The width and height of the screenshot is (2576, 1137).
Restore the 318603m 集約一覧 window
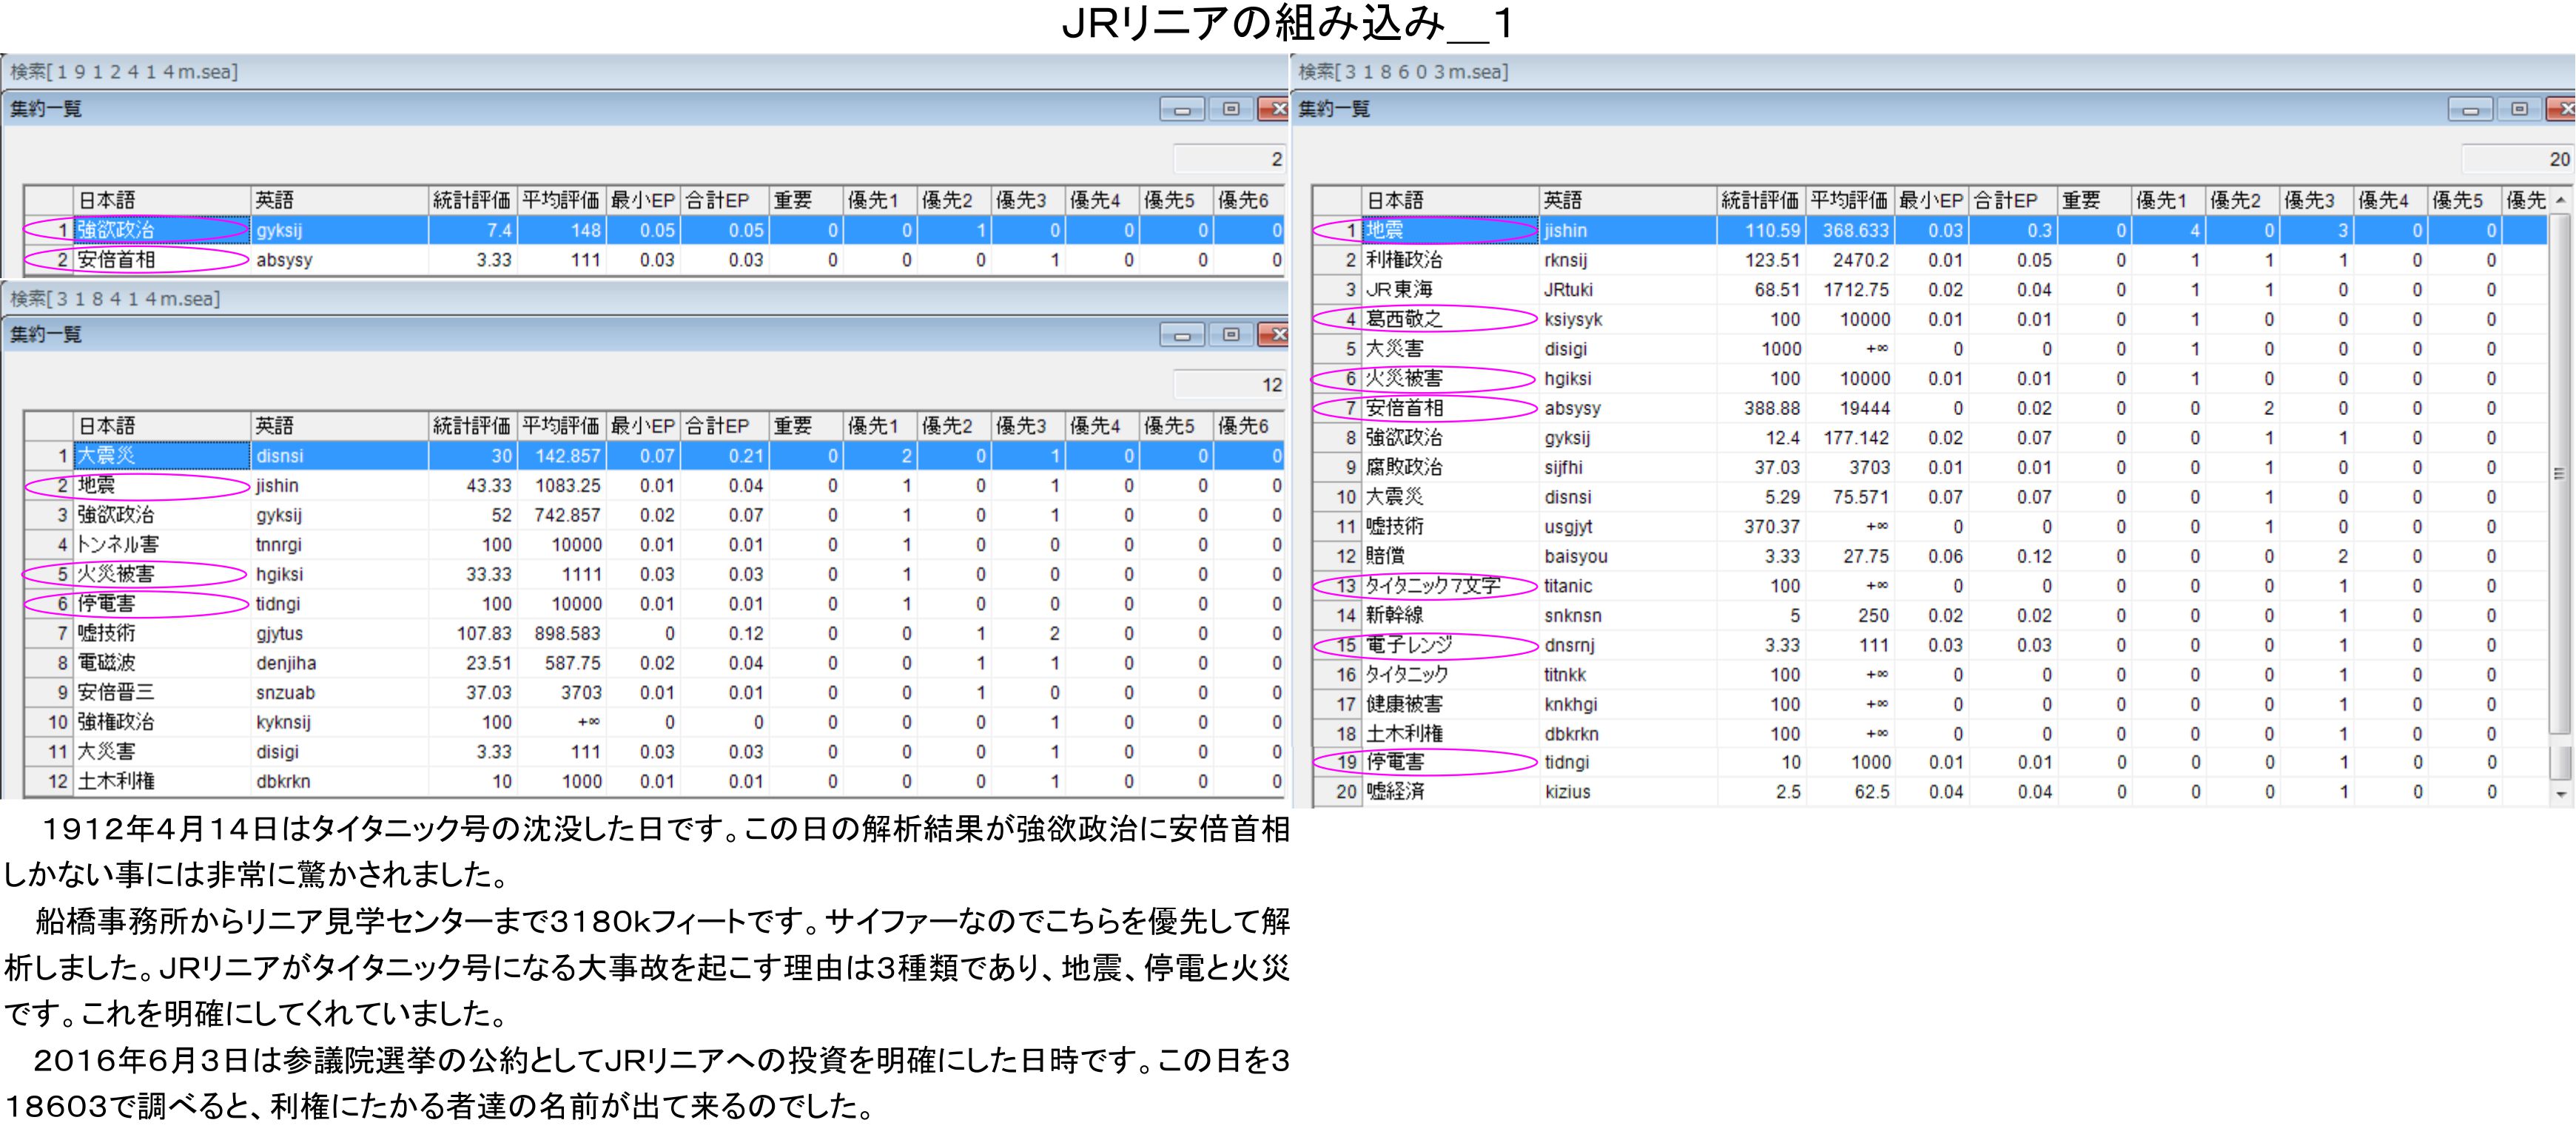[2519, 109]
